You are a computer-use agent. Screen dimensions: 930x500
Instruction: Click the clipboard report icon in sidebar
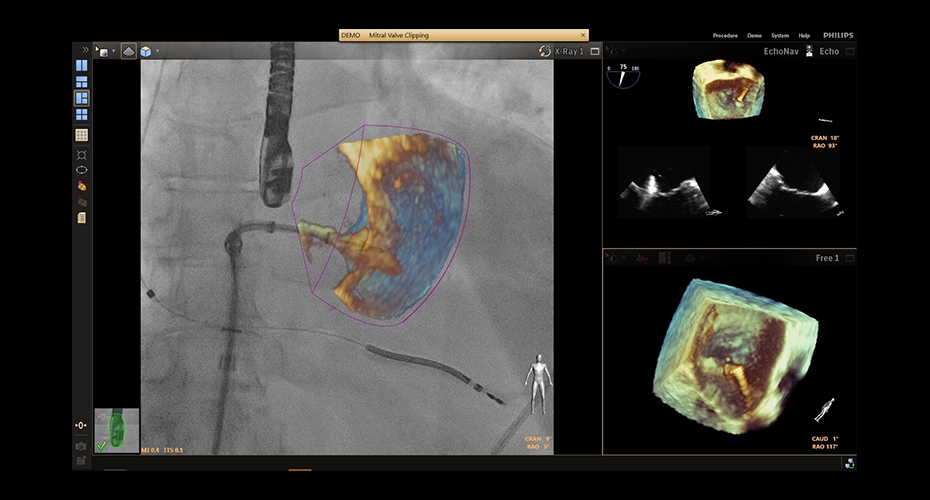(x=81, y=218)
